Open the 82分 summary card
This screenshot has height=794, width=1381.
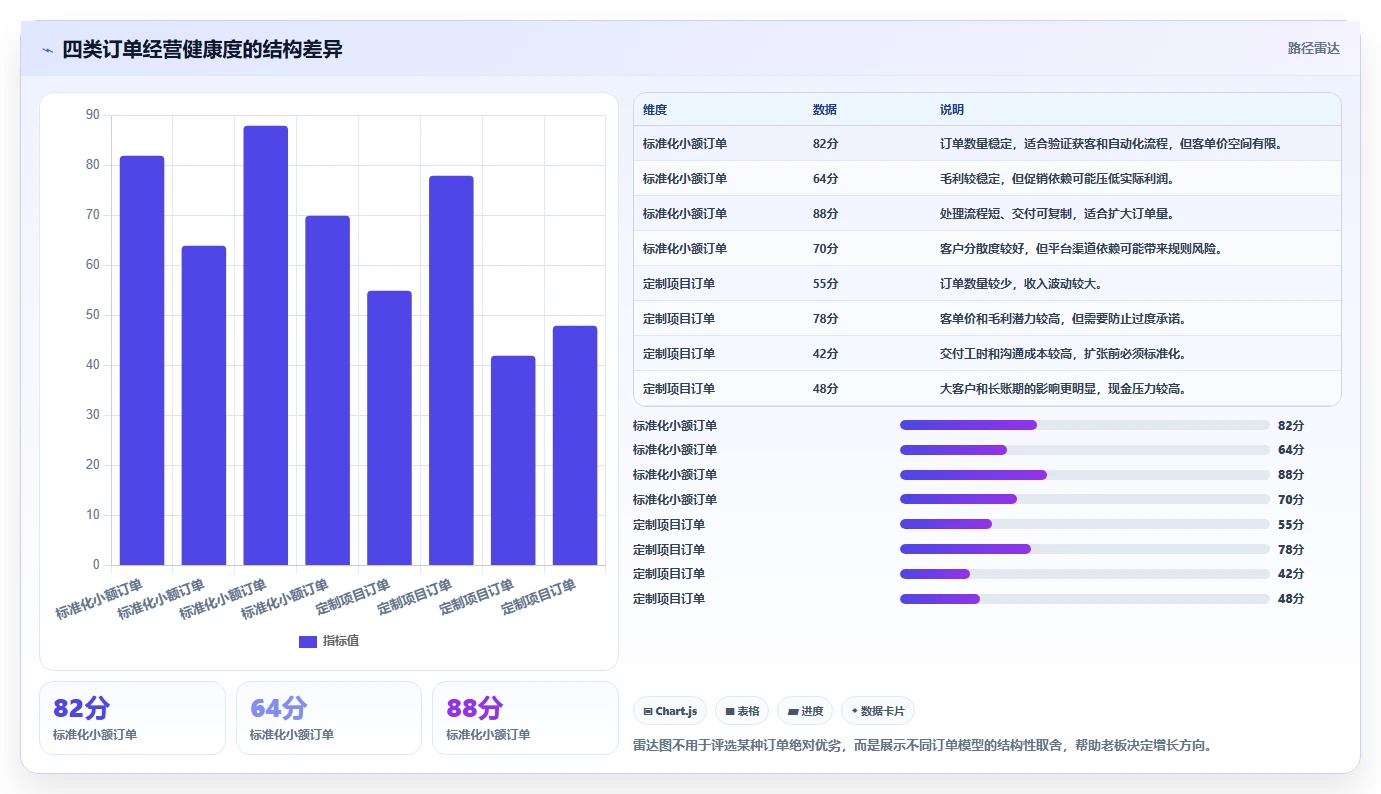(132, 718)
